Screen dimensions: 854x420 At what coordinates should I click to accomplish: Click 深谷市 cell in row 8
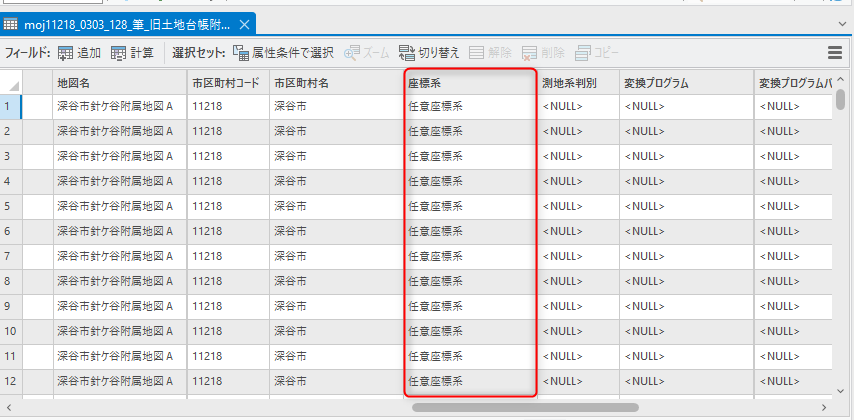point(336,281)
